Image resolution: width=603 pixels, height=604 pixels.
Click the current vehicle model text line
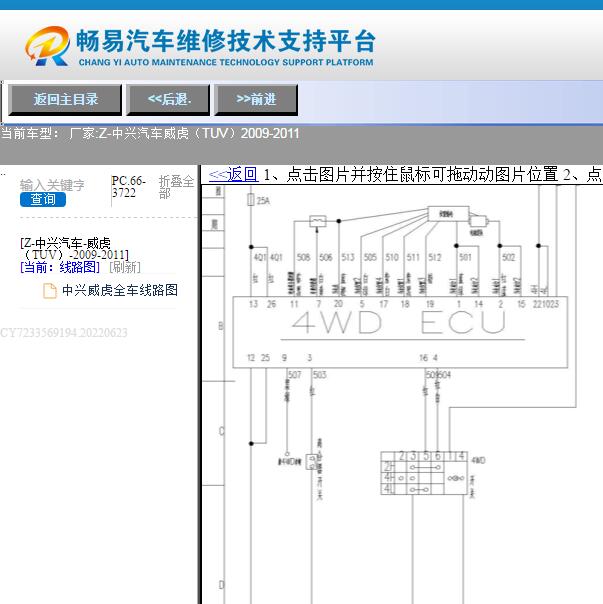tap(150, 134)
